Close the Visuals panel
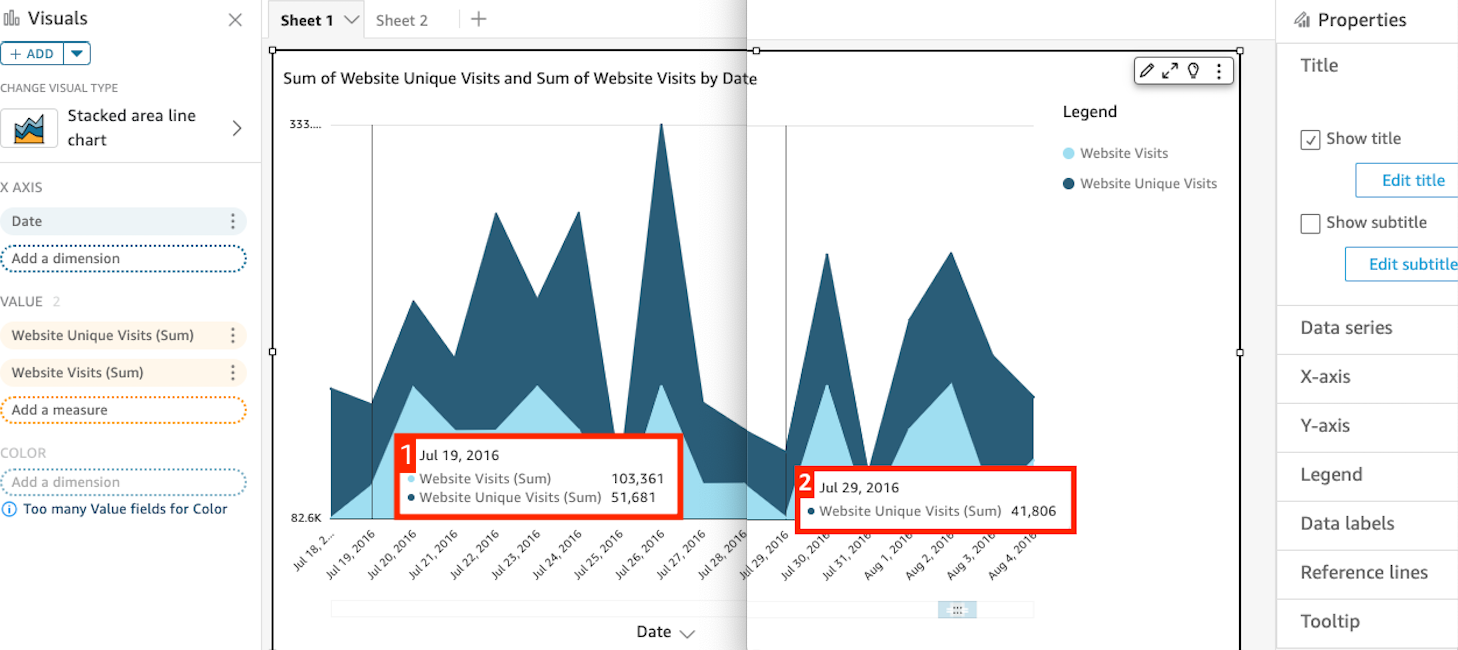The width and height of the screenshot is (1458, 650). 235,20
